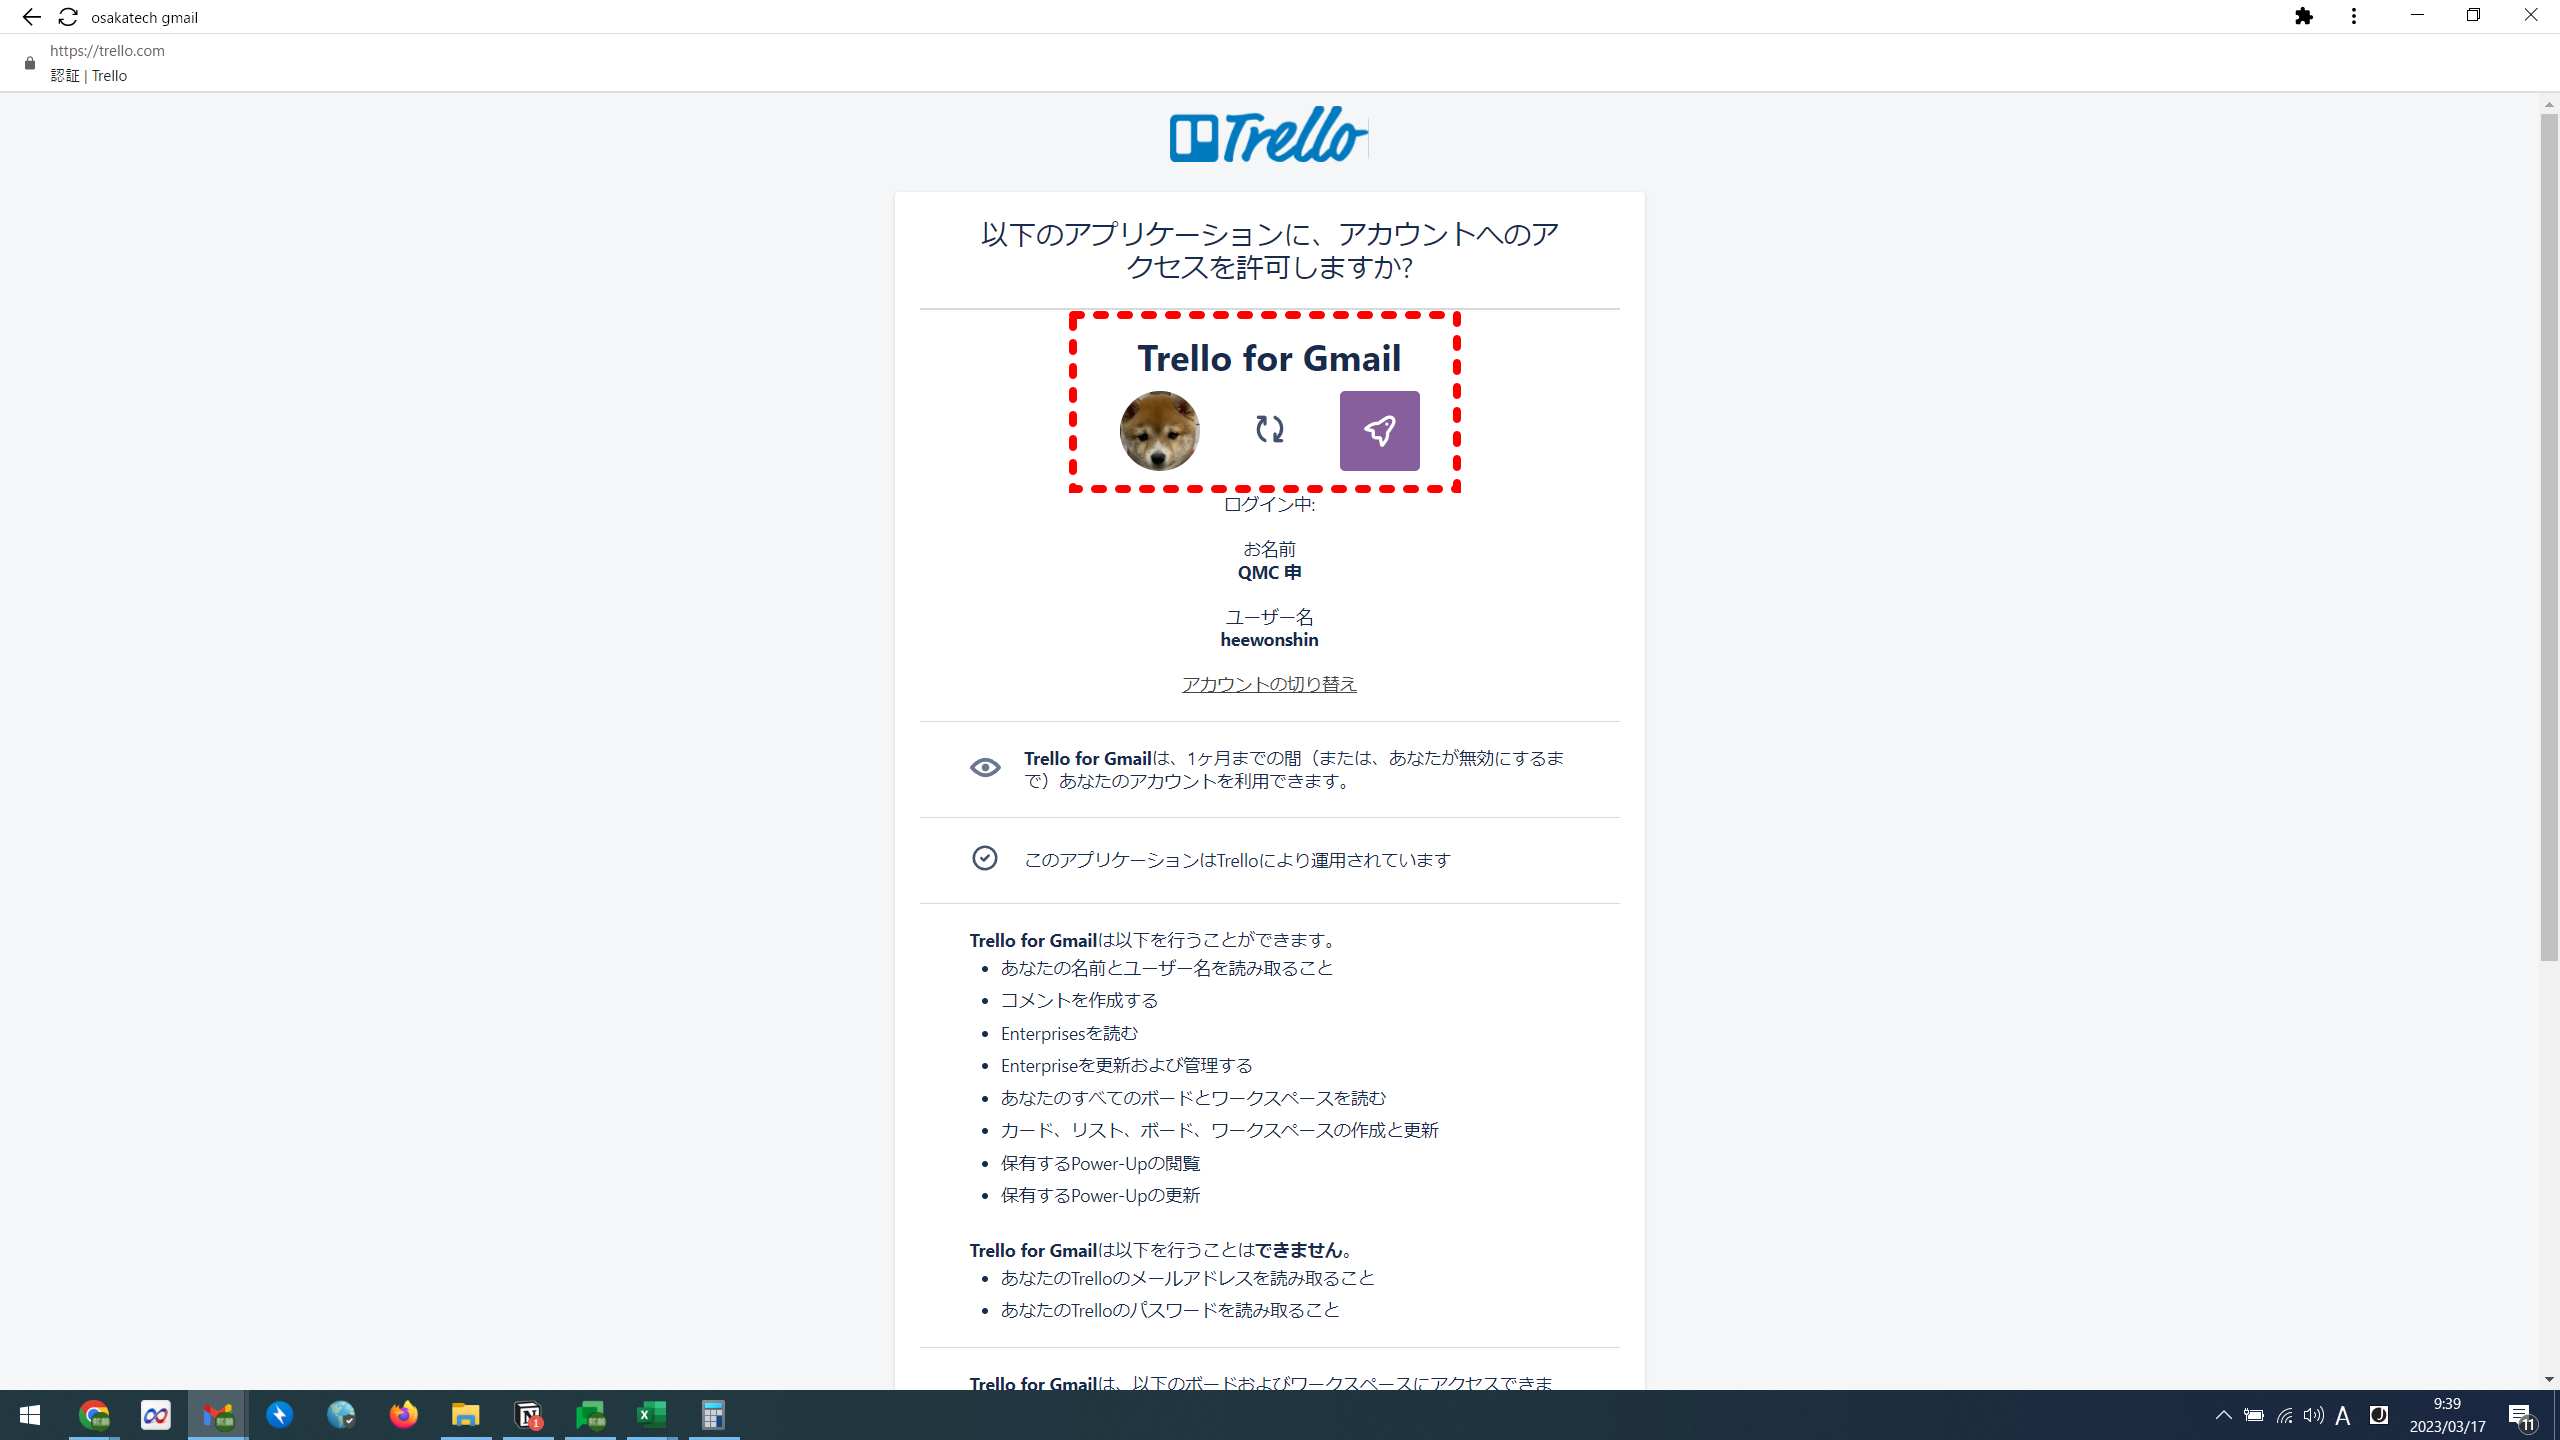The image size is (2560, 1440).
Task: Open Chrome from the taskbar
Action: click(x=94, y=1415)
